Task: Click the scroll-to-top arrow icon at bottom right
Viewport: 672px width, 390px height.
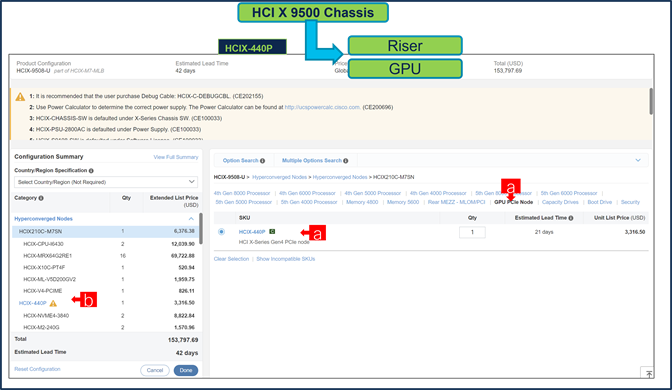Action: tap(649, 374)
